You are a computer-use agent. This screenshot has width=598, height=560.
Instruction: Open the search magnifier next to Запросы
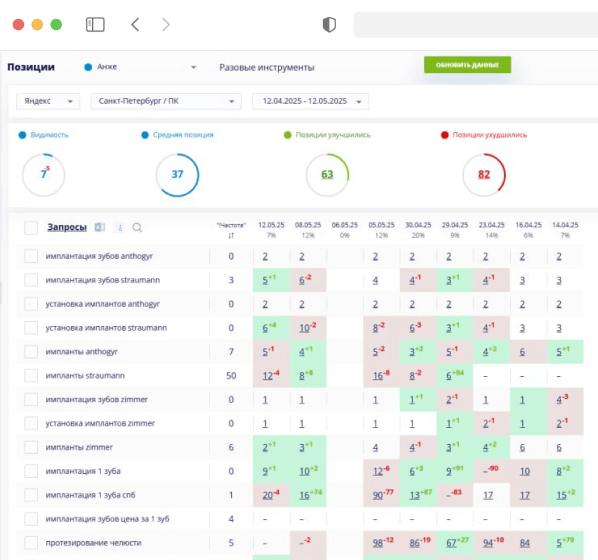[137, 228]
